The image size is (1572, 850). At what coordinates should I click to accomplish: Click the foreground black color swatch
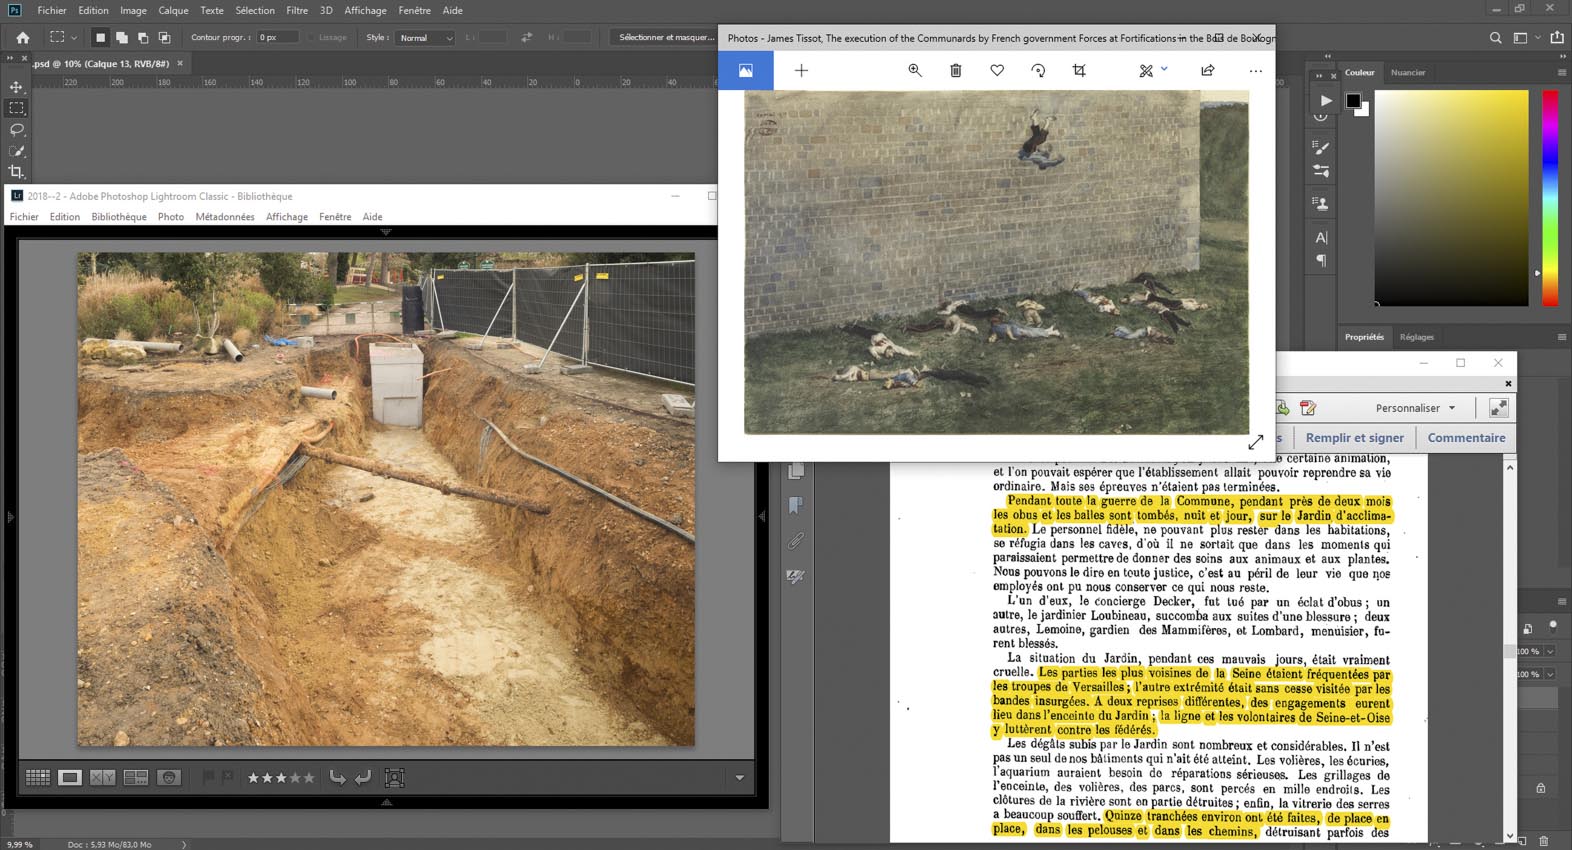tap(1353, 100)
